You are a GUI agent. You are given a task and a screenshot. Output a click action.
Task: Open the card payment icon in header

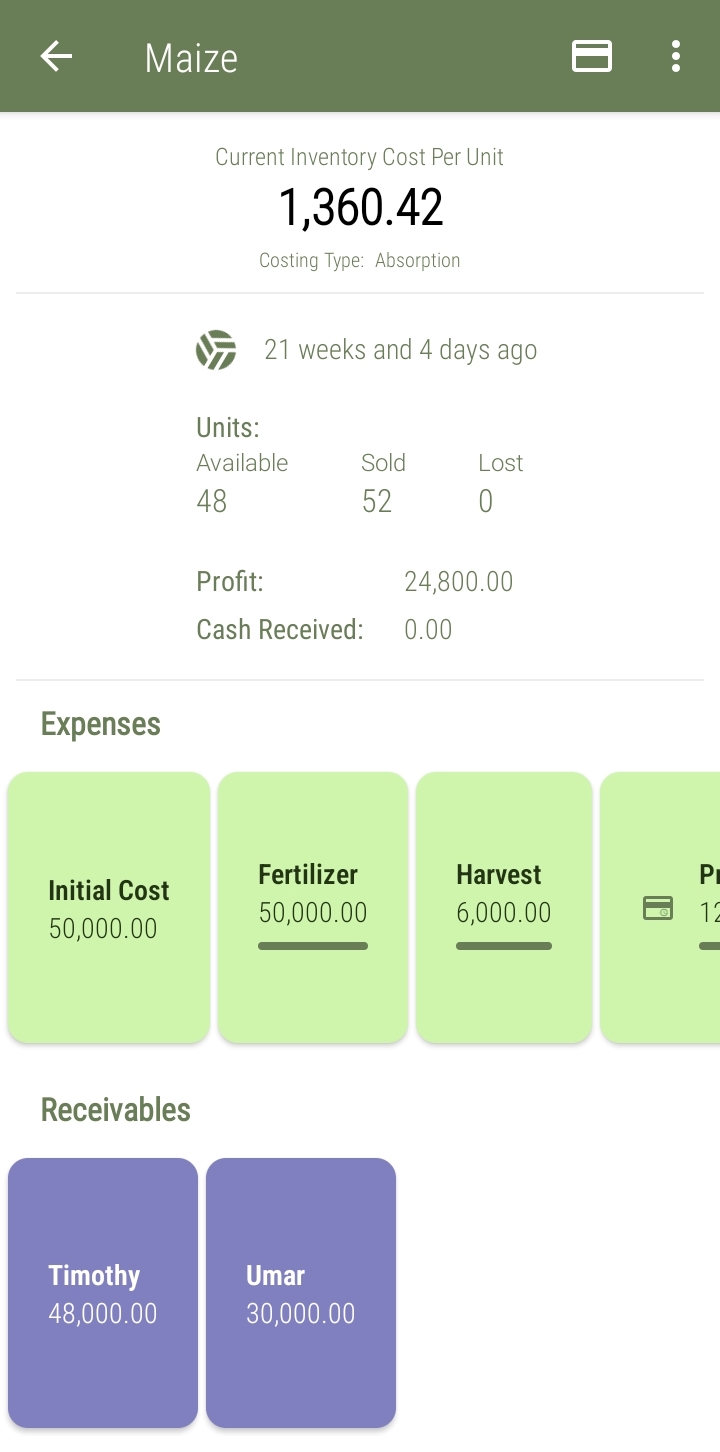(592, 56)
